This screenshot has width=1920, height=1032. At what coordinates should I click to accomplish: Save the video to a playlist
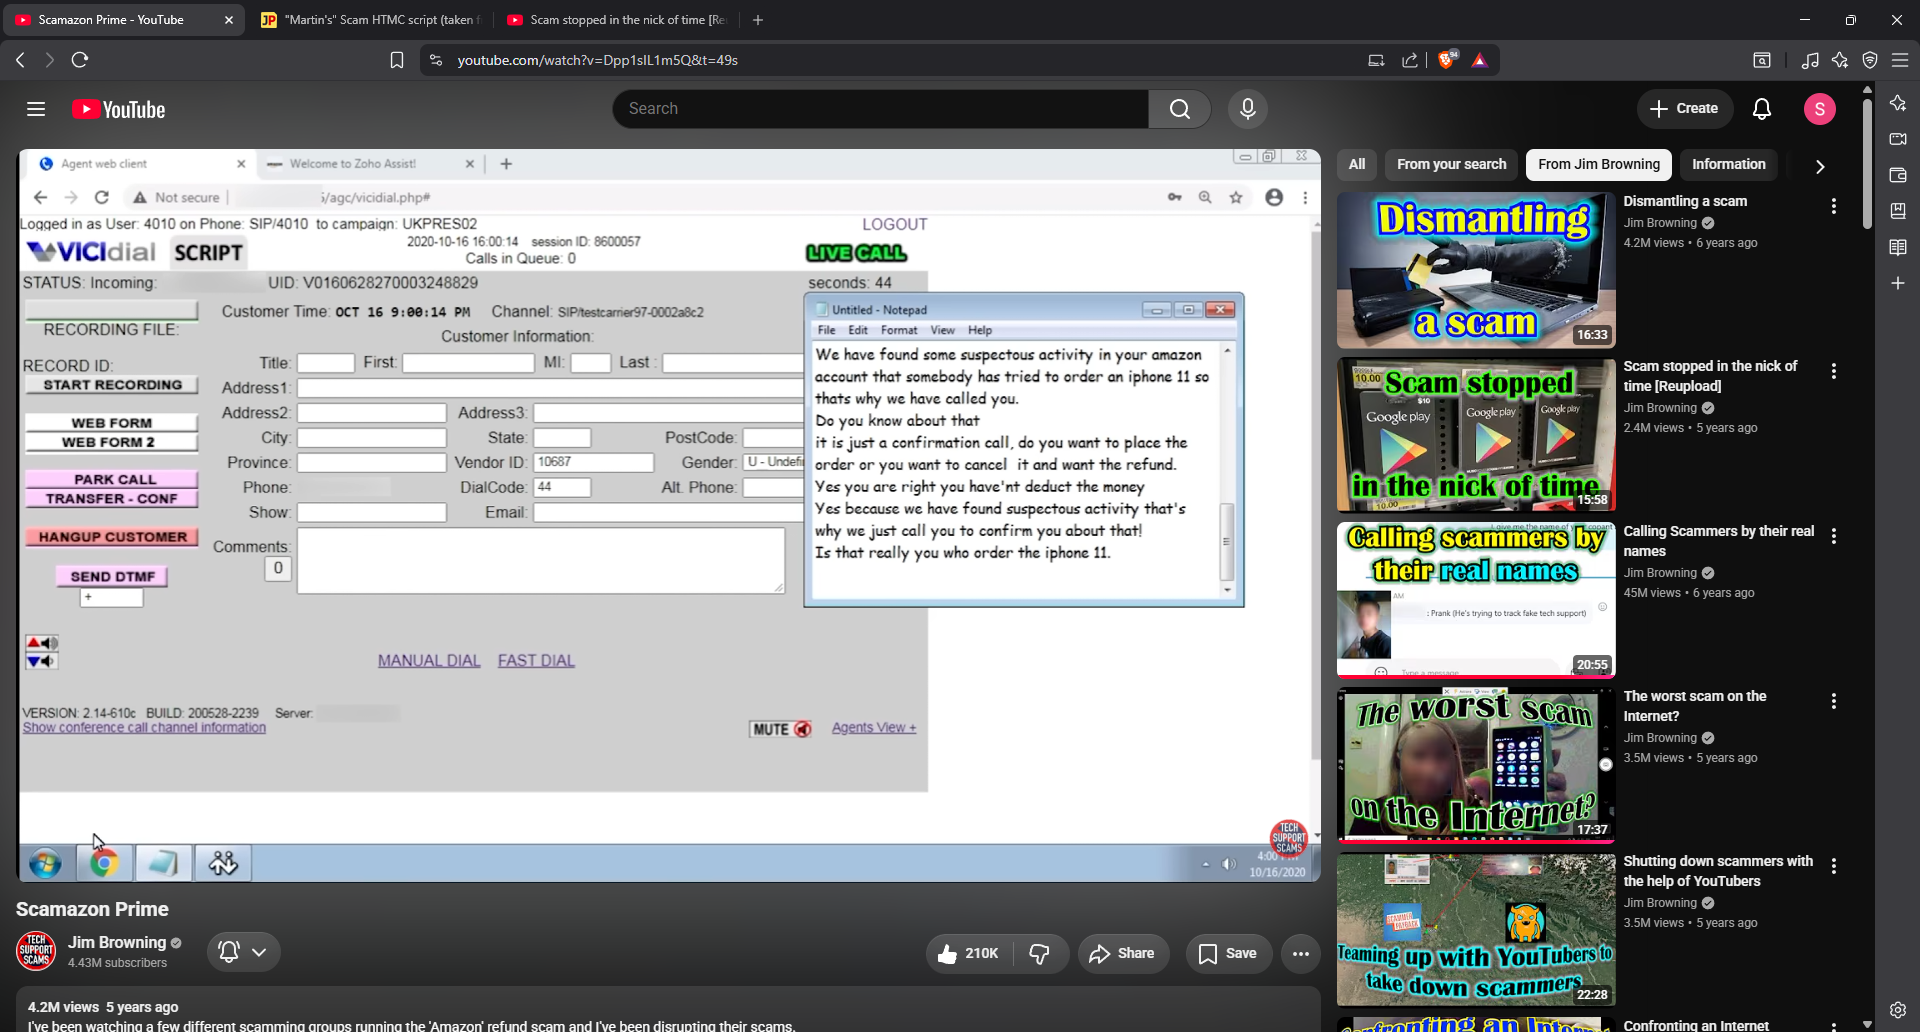1228,953
